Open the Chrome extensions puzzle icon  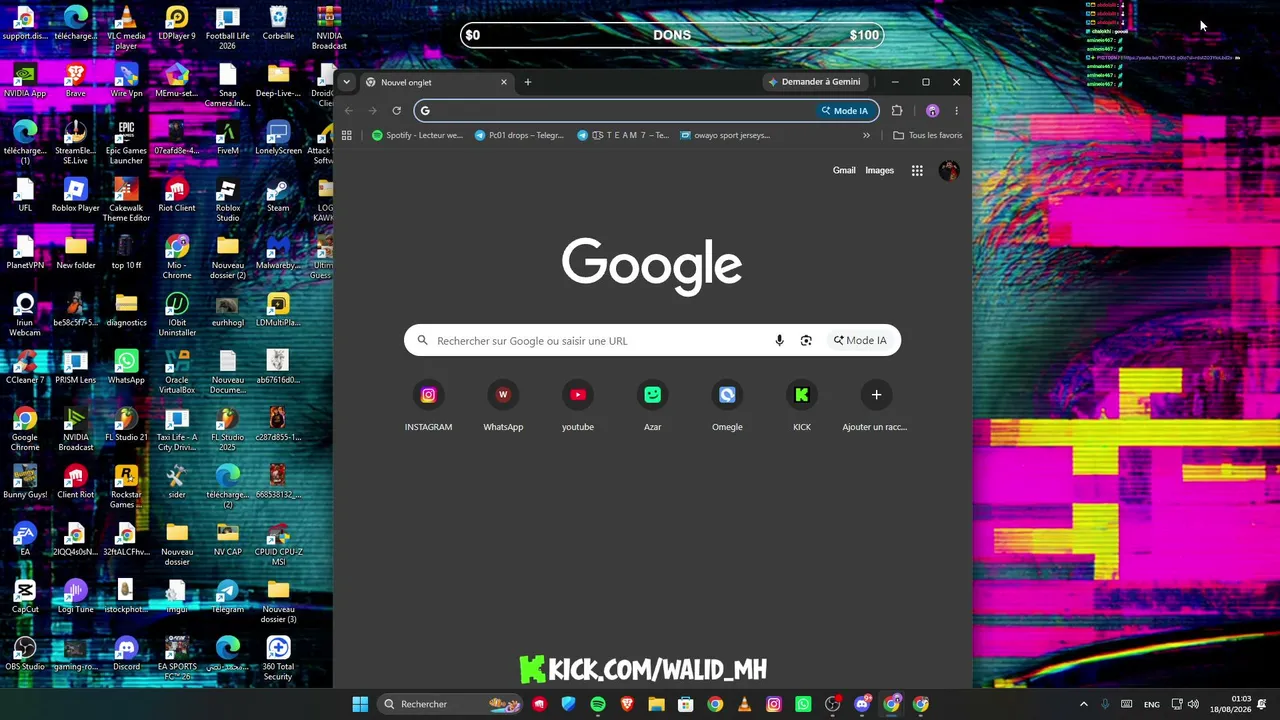(897, 111)
